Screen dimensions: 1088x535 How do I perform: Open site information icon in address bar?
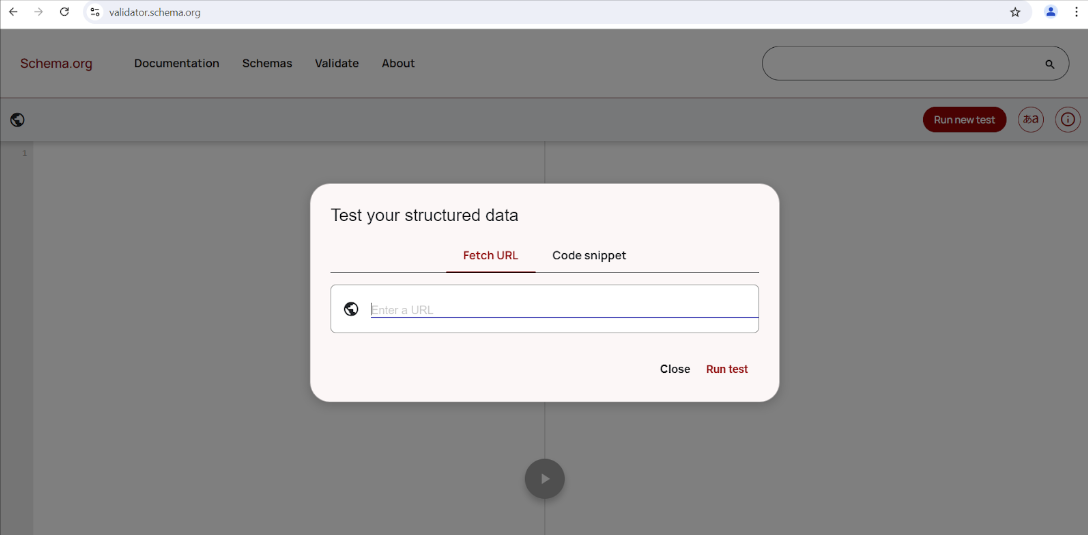click(x=95, y=12)
